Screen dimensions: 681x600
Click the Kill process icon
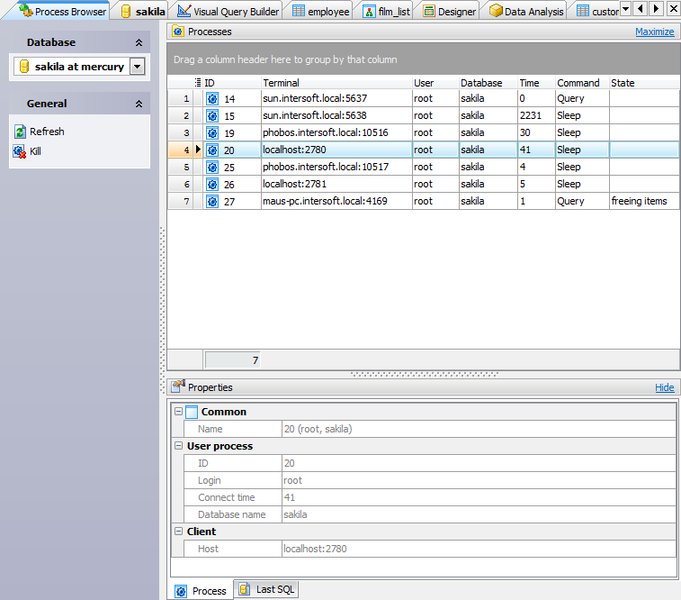[19, 152]
